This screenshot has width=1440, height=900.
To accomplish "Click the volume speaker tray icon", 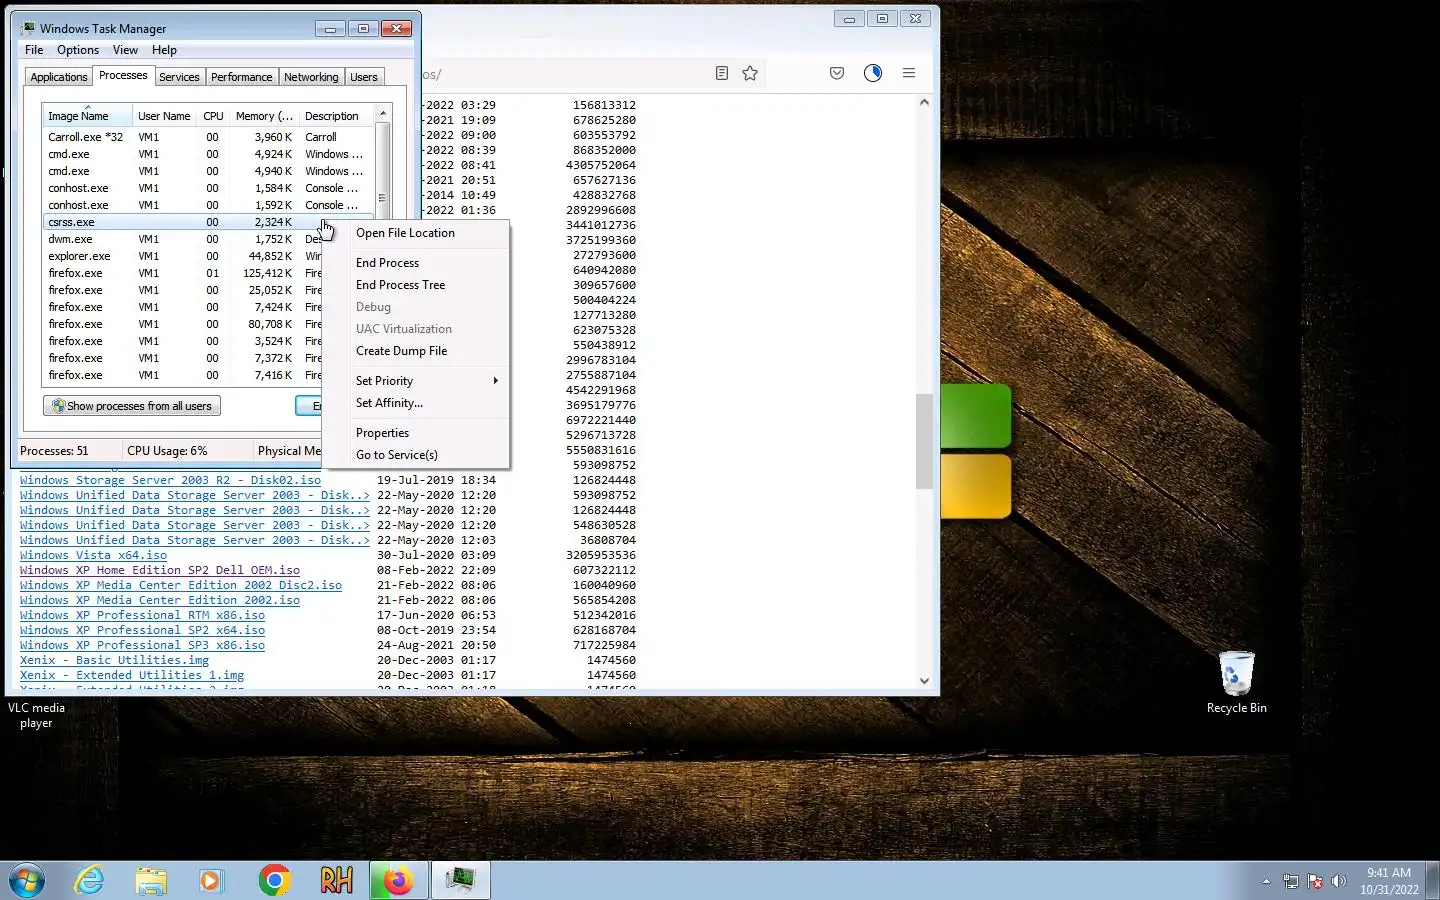I will [x=1339, y=881].
